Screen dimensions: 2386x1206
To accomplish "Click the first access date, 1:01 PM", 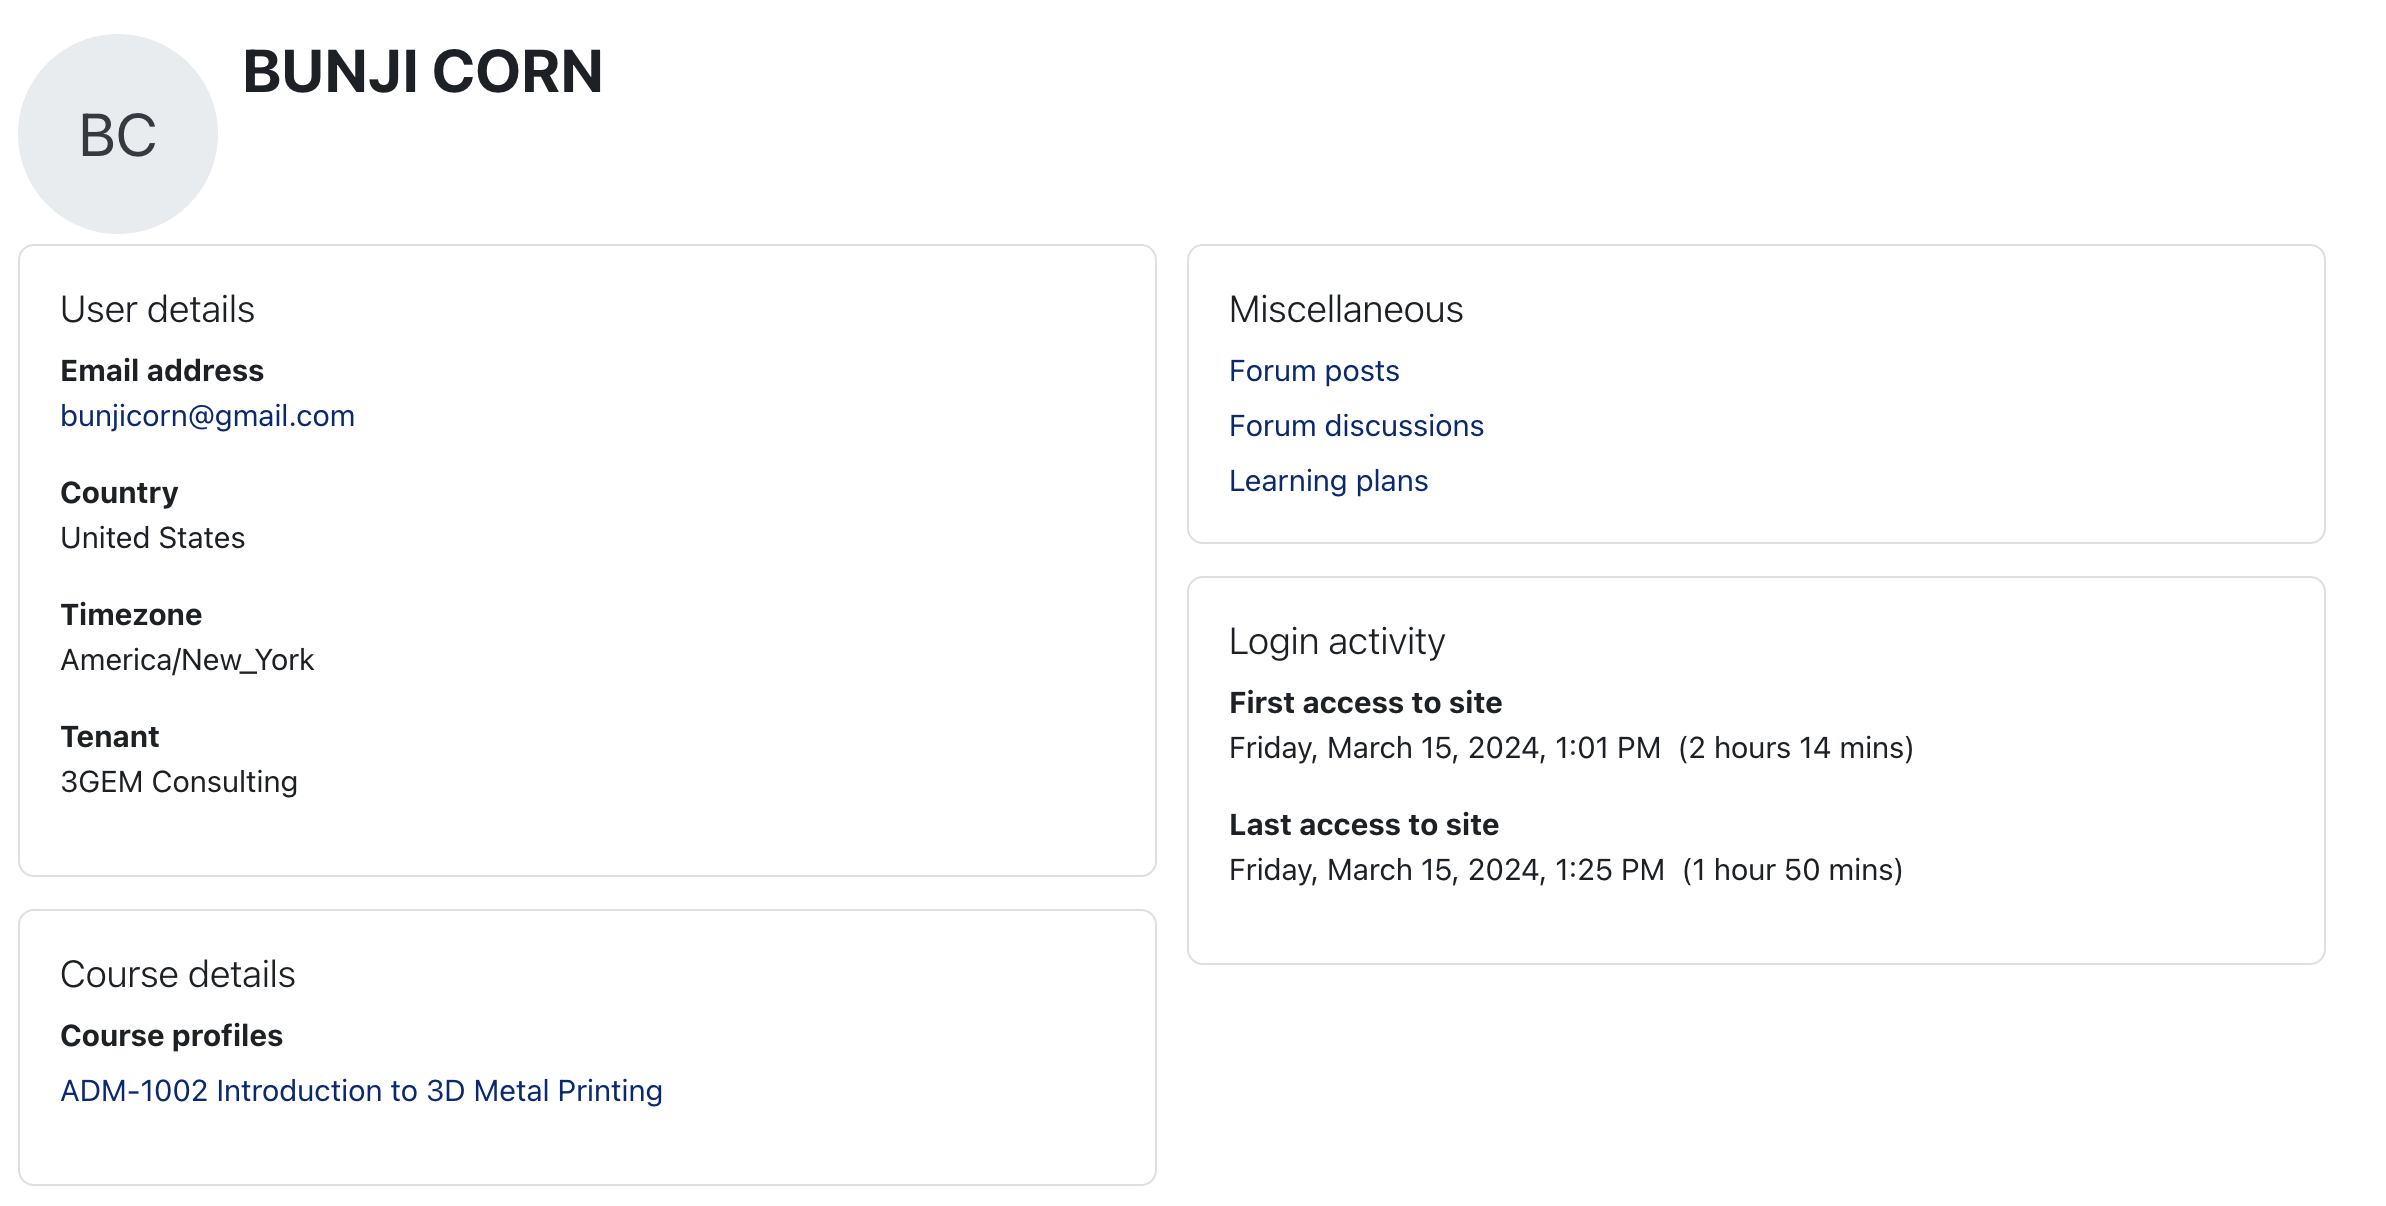I will (1444, 748).
